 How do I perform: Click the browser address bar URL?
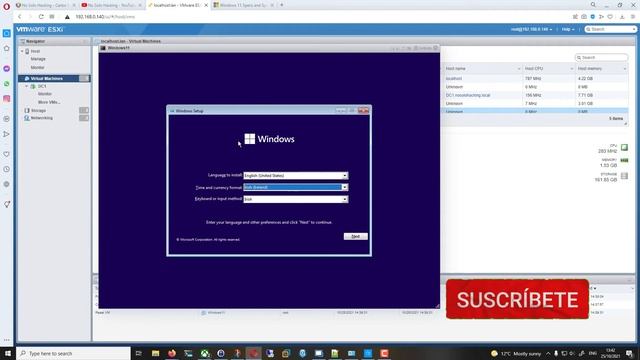105,17
